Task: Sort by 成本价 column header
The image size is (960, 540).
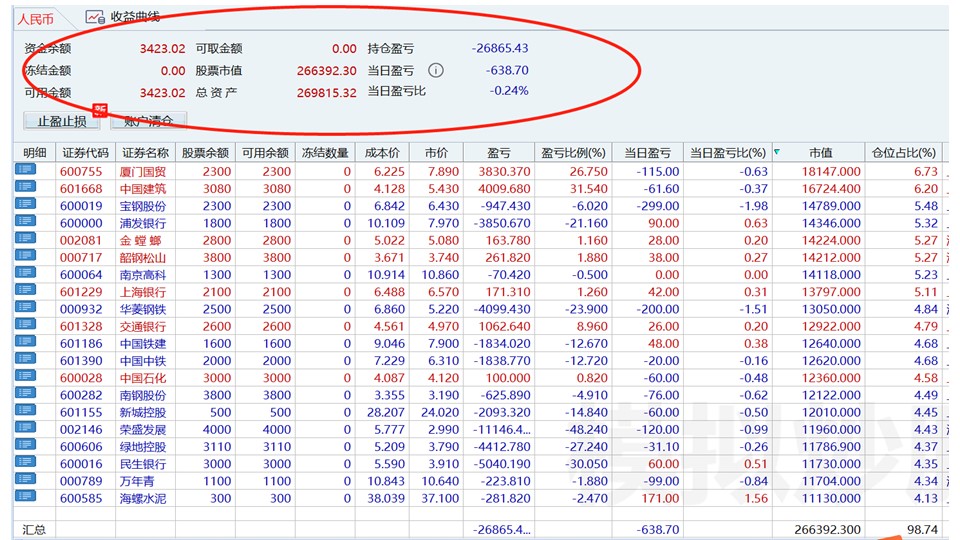Action: pyautogui.click(x=382, y=152)
